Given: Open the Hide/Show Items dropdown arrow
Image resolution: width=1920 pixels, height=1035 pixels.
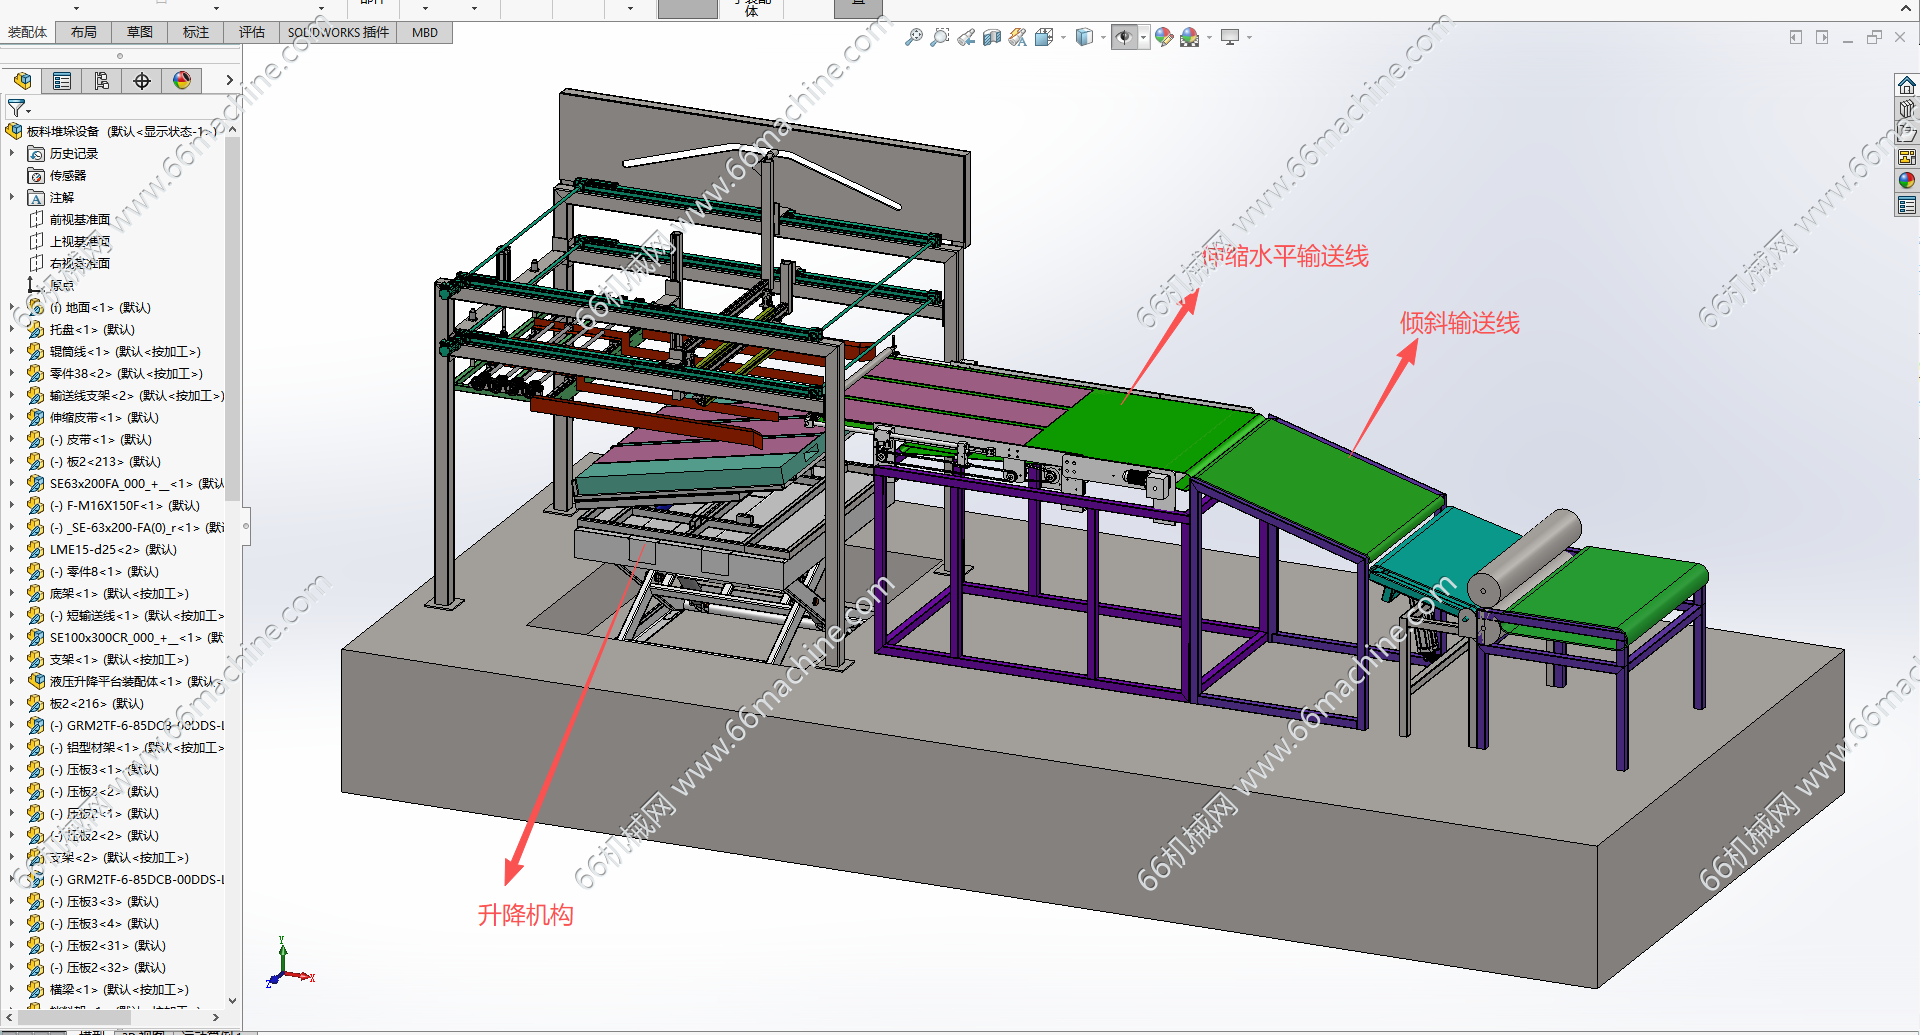Looking at the screenshot, I should tap(1143, 37).
